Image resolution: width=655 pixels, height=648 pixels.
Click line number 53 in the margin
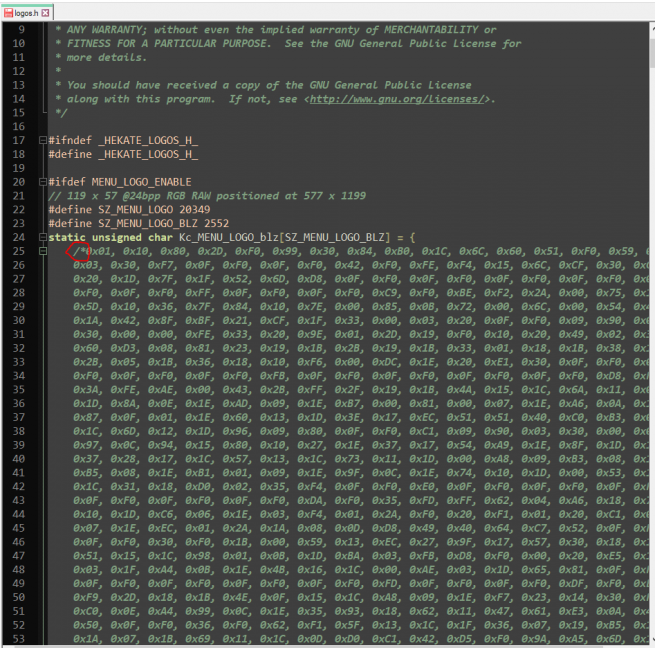19,638
